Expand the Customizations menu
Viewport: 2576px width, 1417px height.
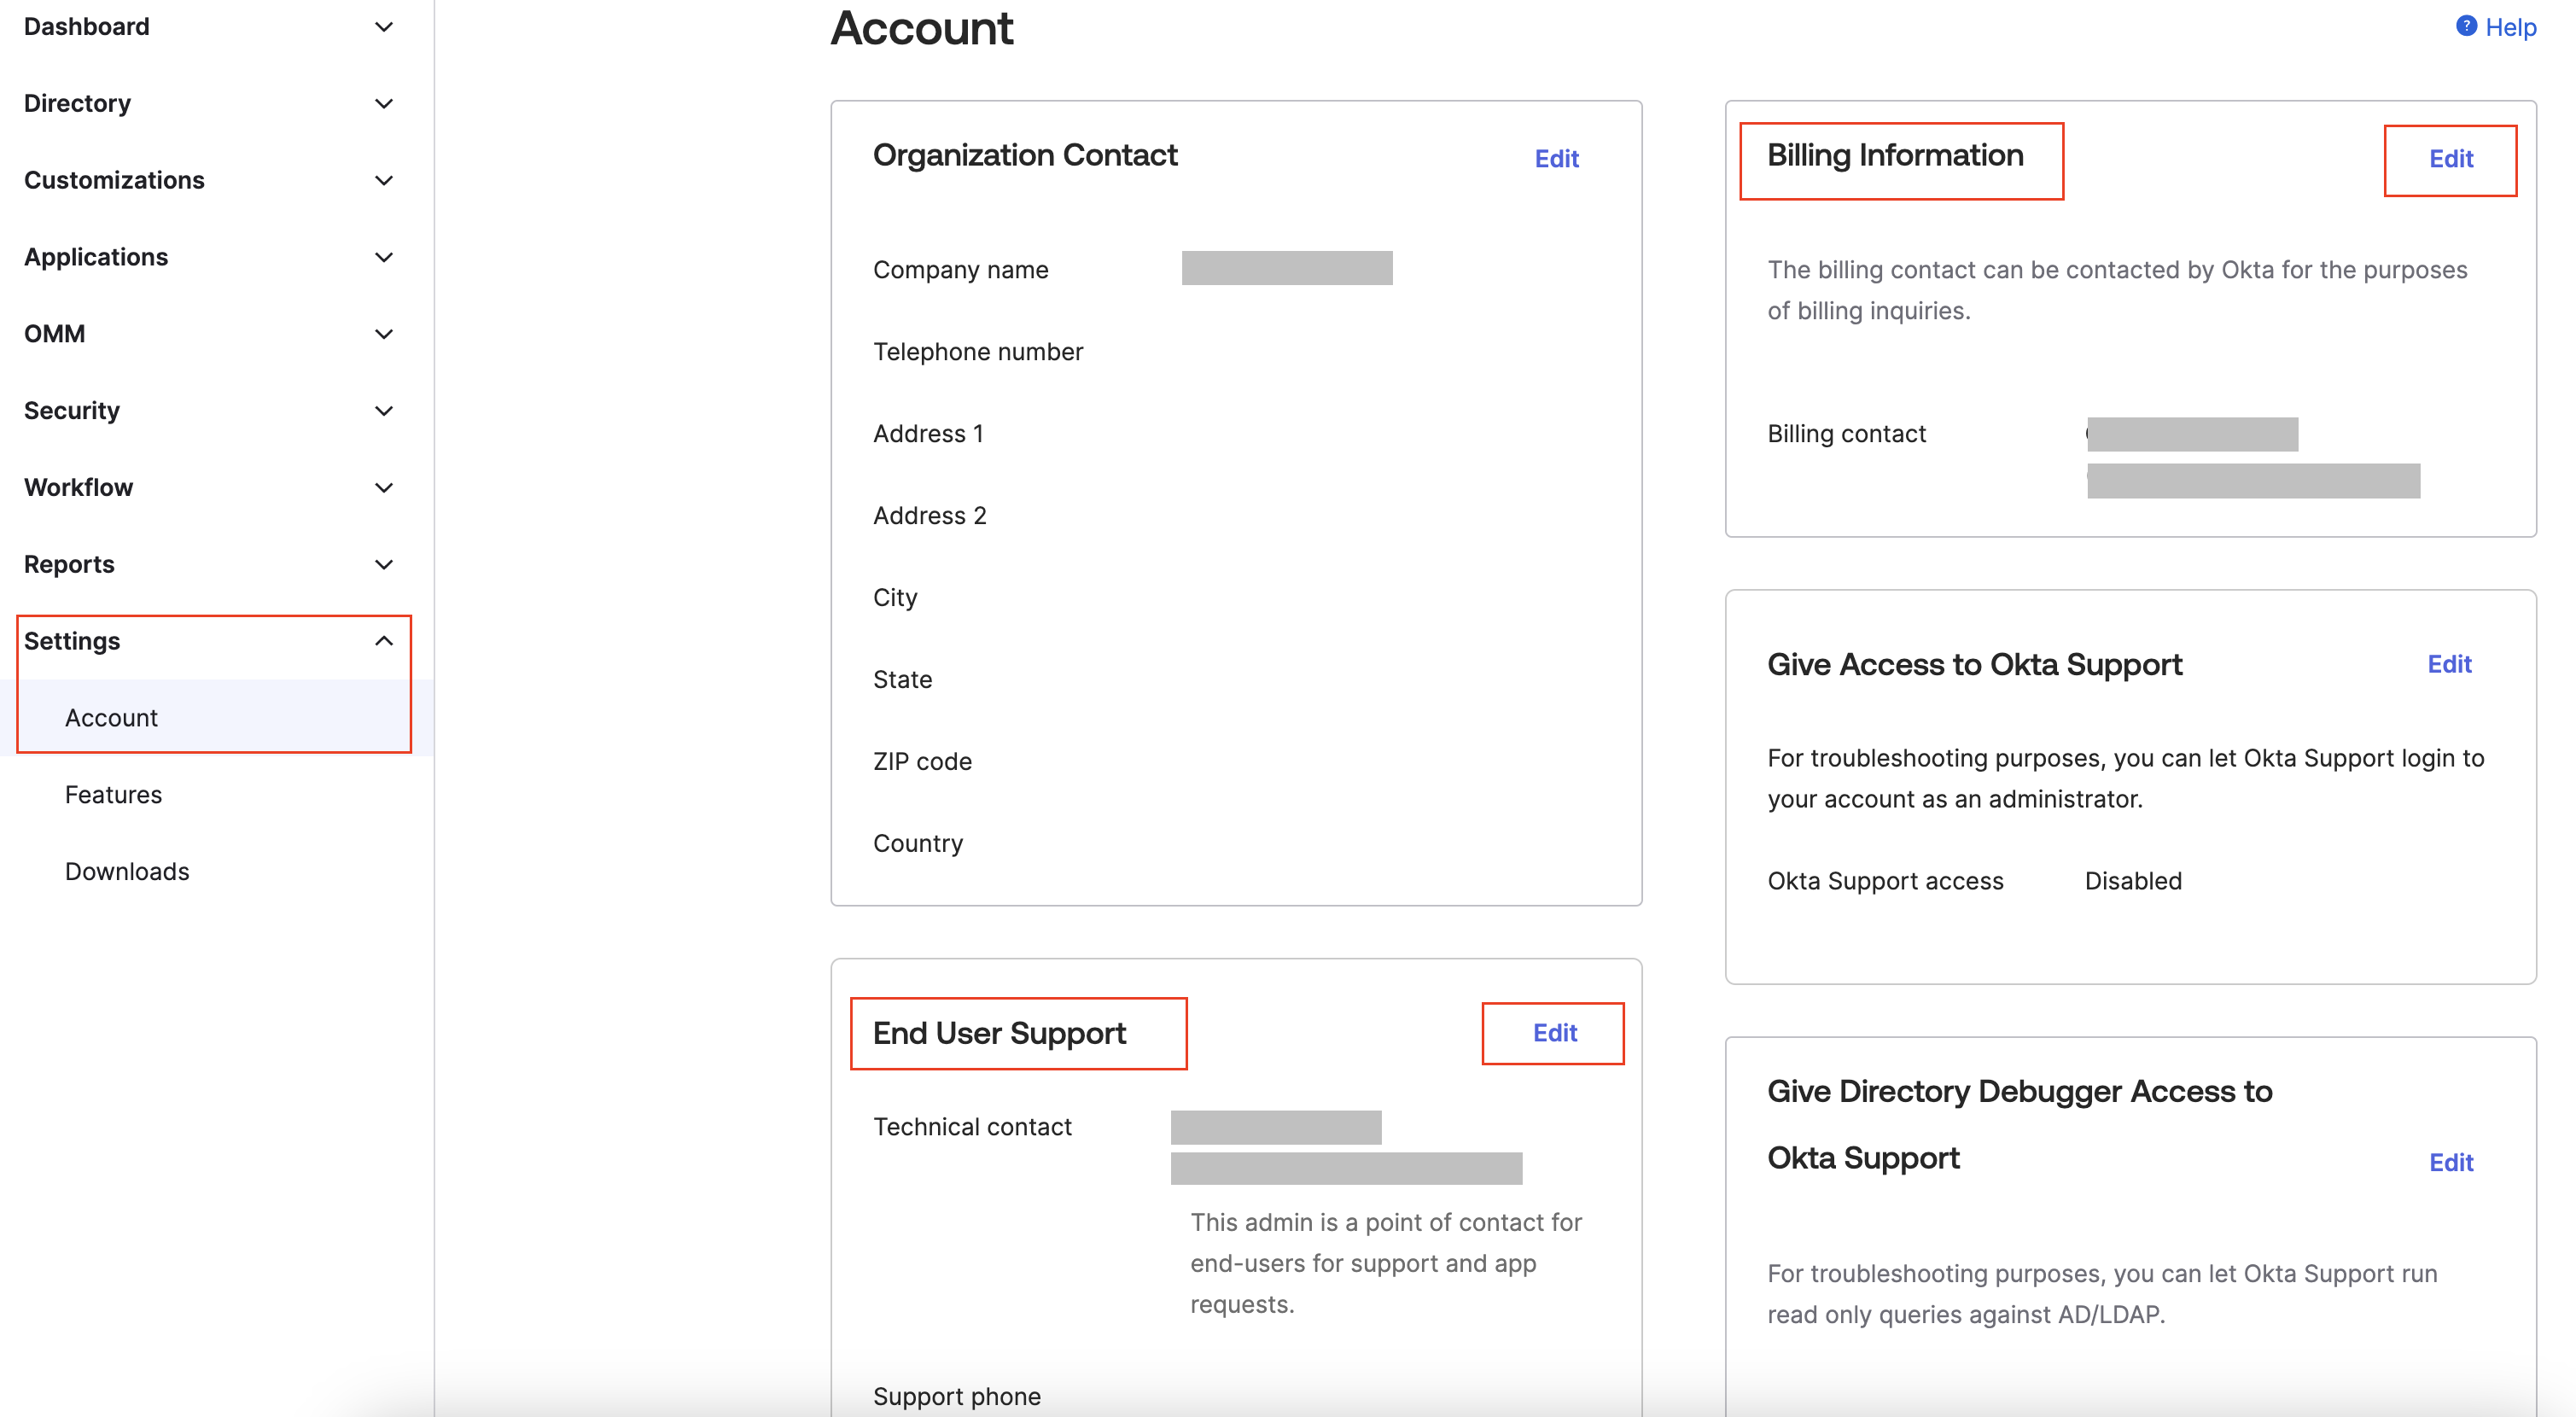click(385, 180)
